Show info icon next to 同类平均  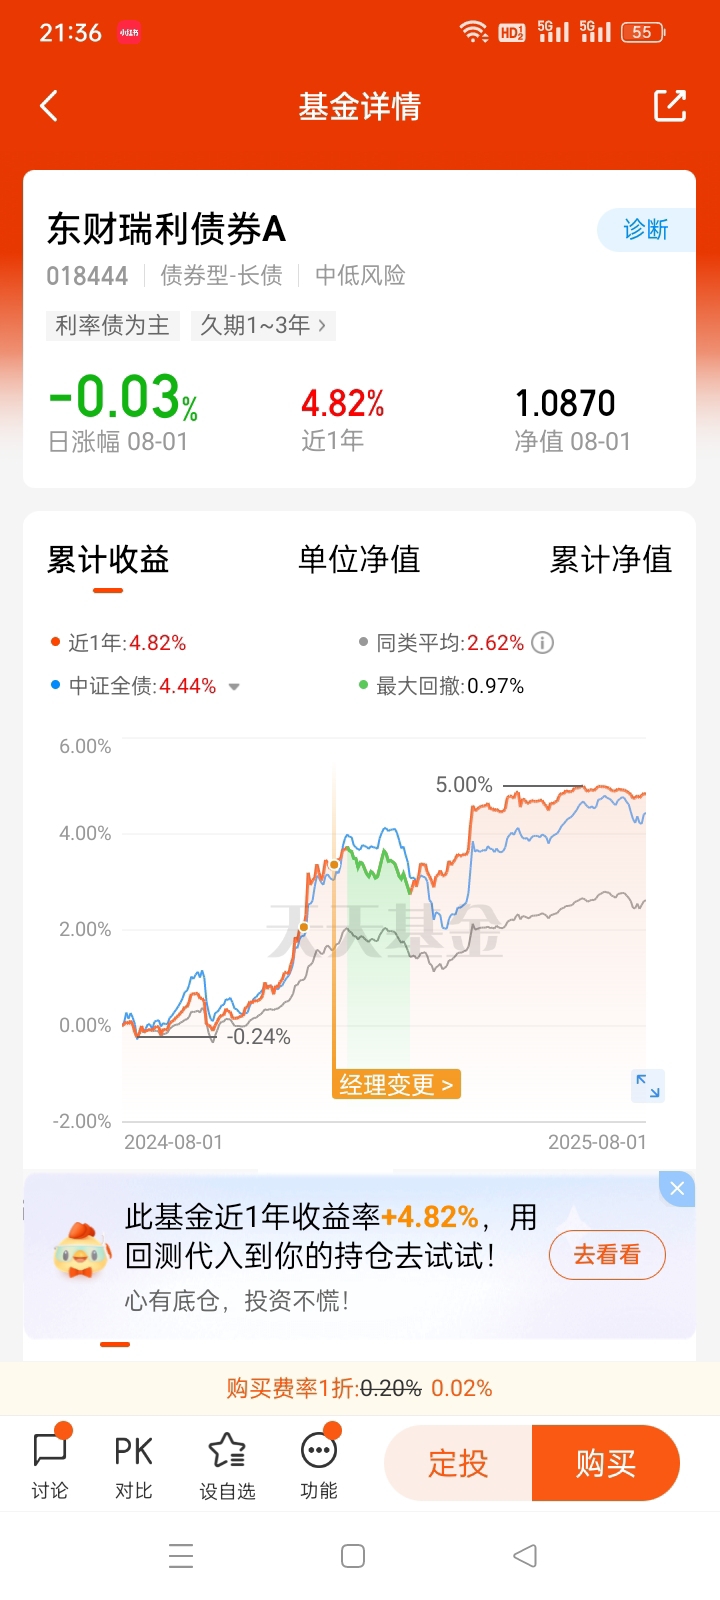542,643
